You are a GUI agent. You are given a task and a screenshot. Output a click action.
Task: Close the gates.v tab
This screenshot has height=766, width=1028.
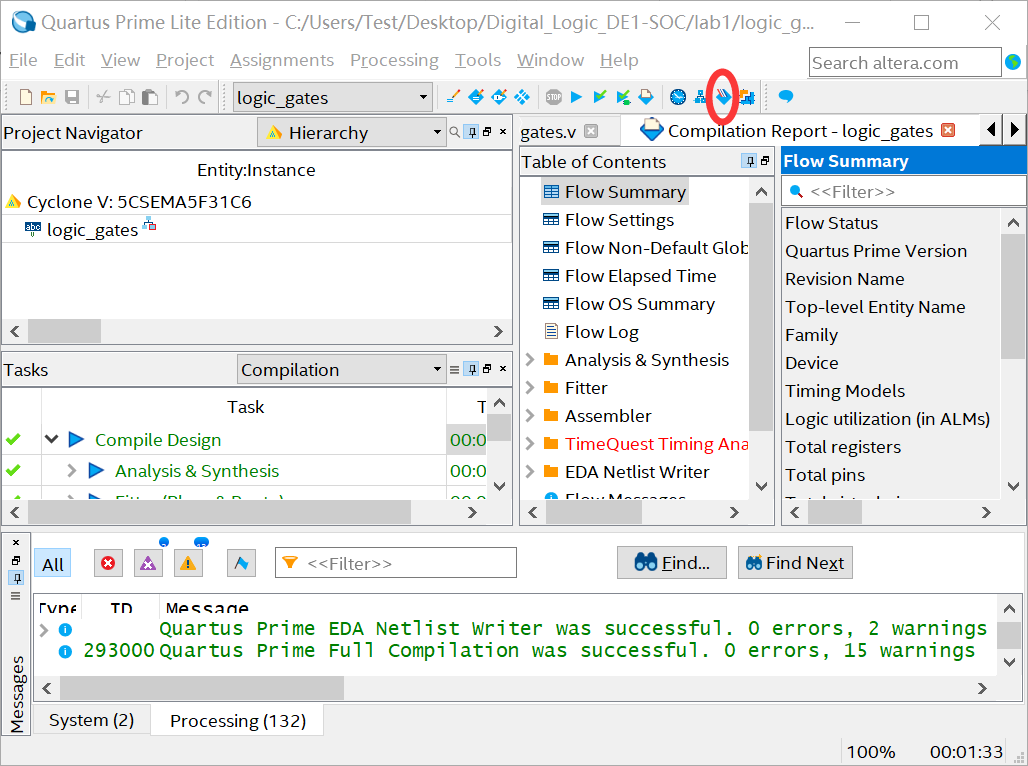pyautogui.click(x=591, y=131)
